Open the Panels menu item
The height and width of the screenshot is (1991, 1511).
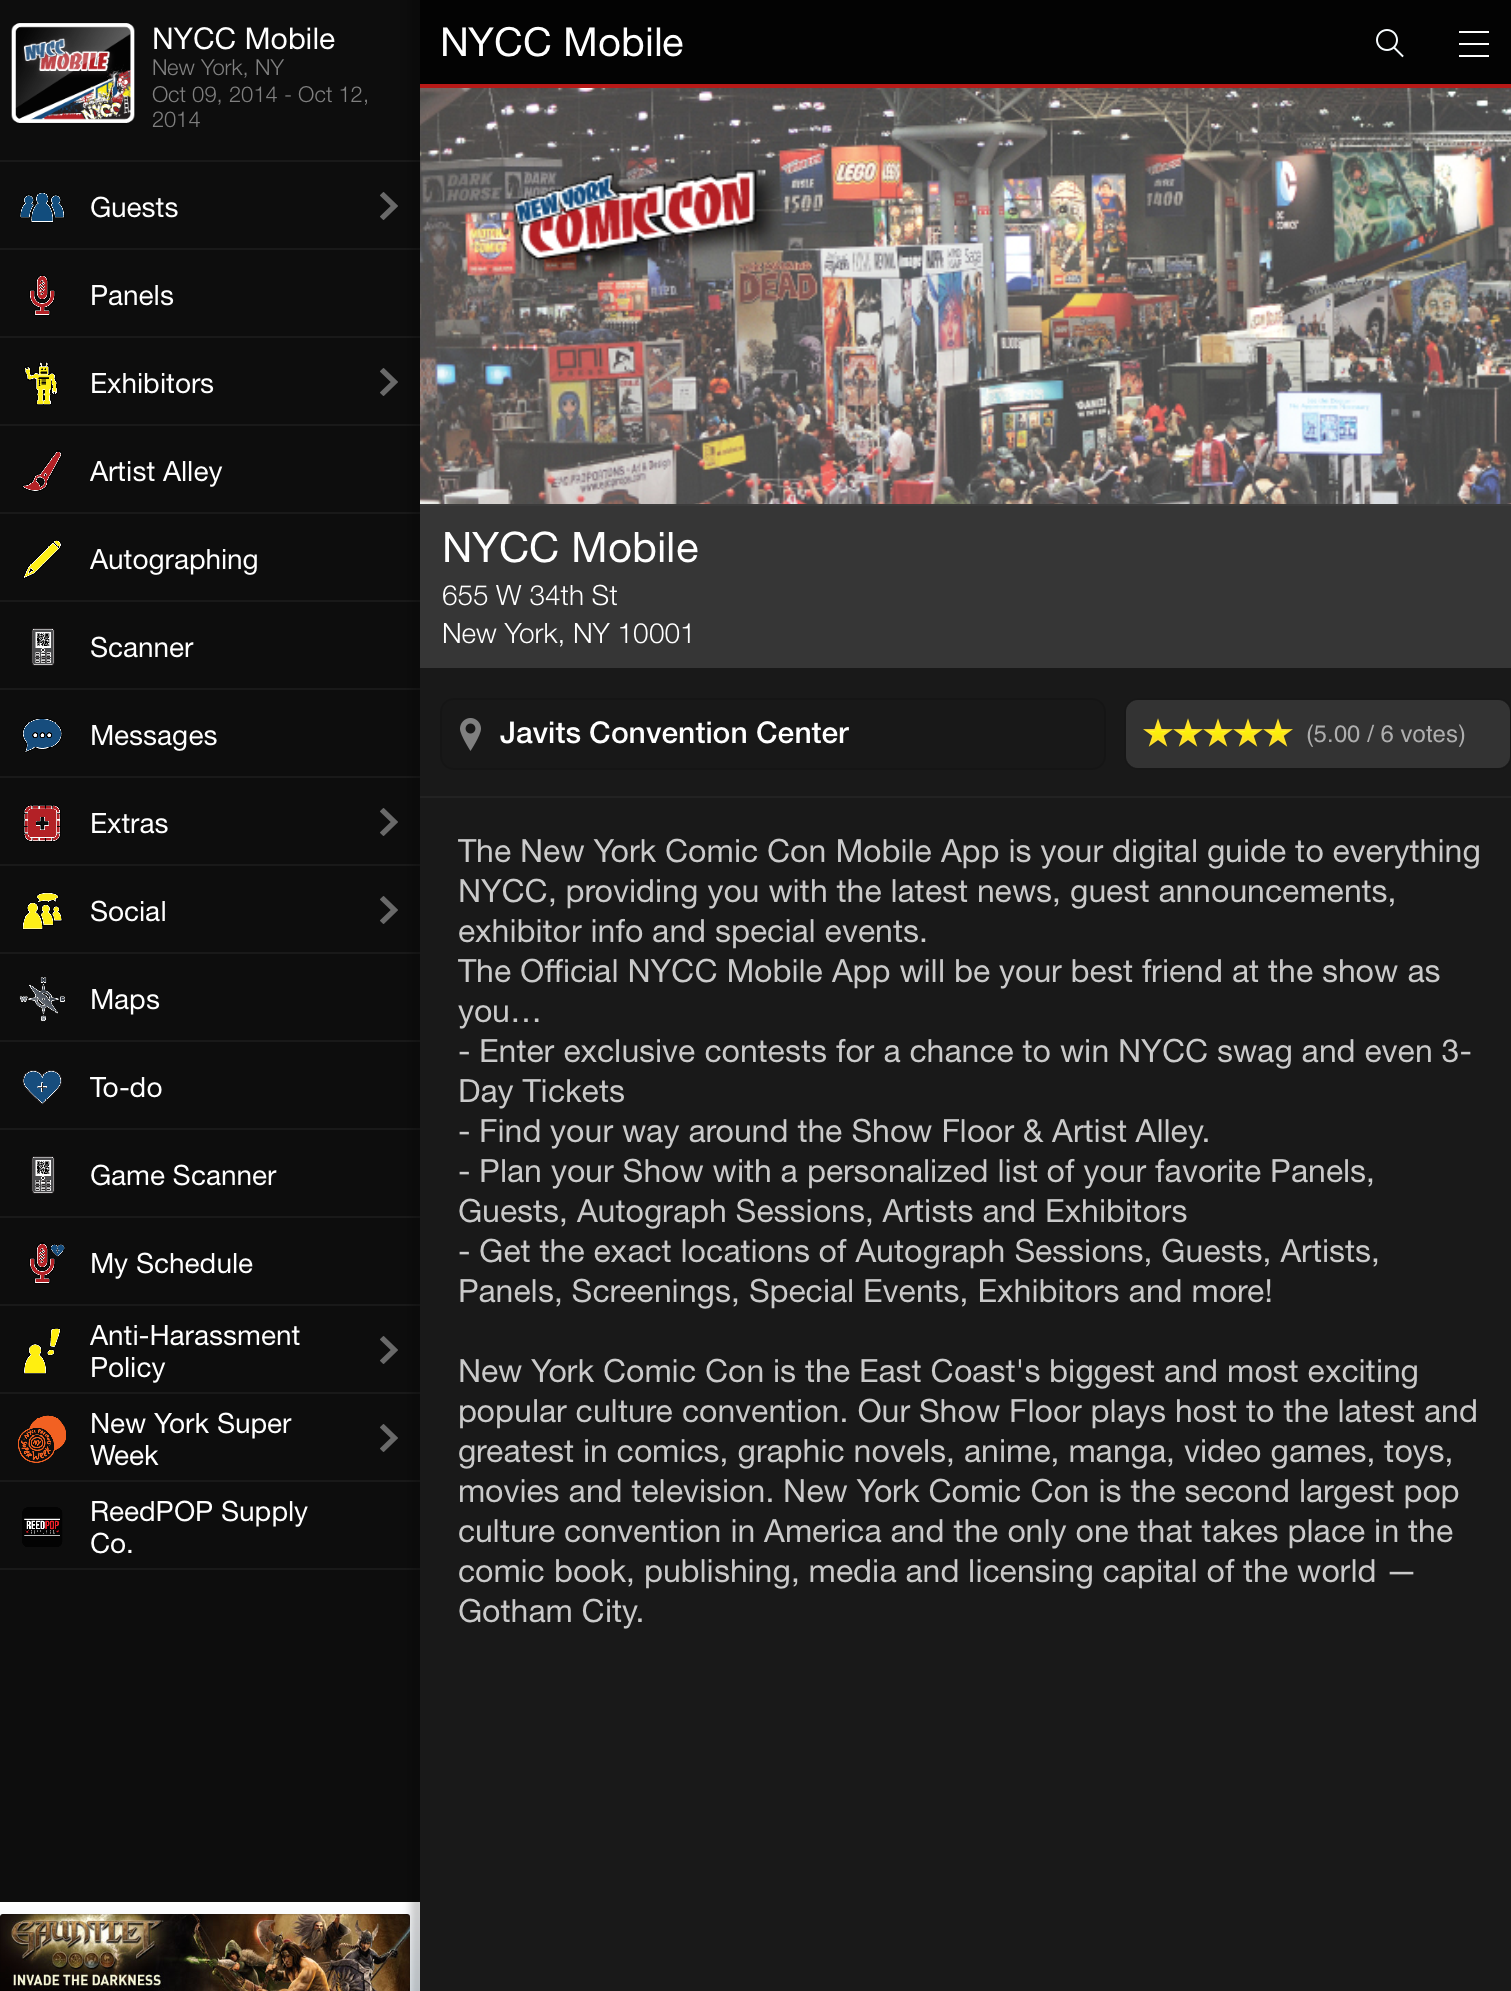click(210, 295)
